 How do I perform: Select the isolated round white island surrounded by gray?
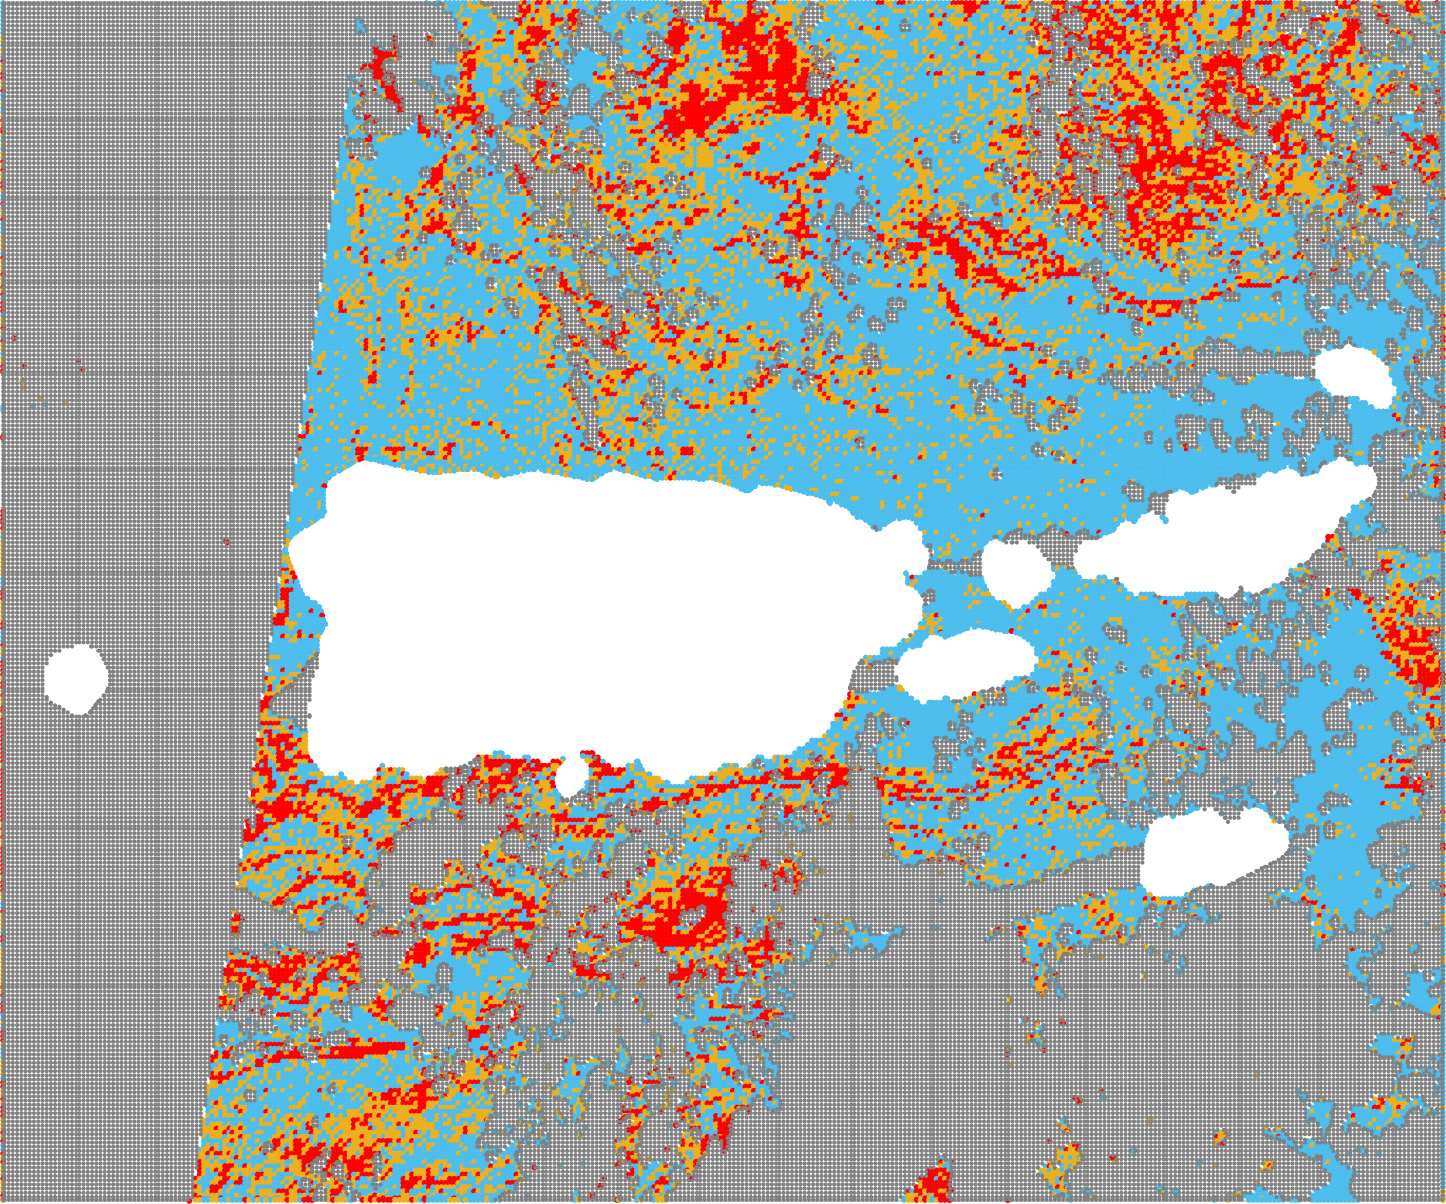76,680
